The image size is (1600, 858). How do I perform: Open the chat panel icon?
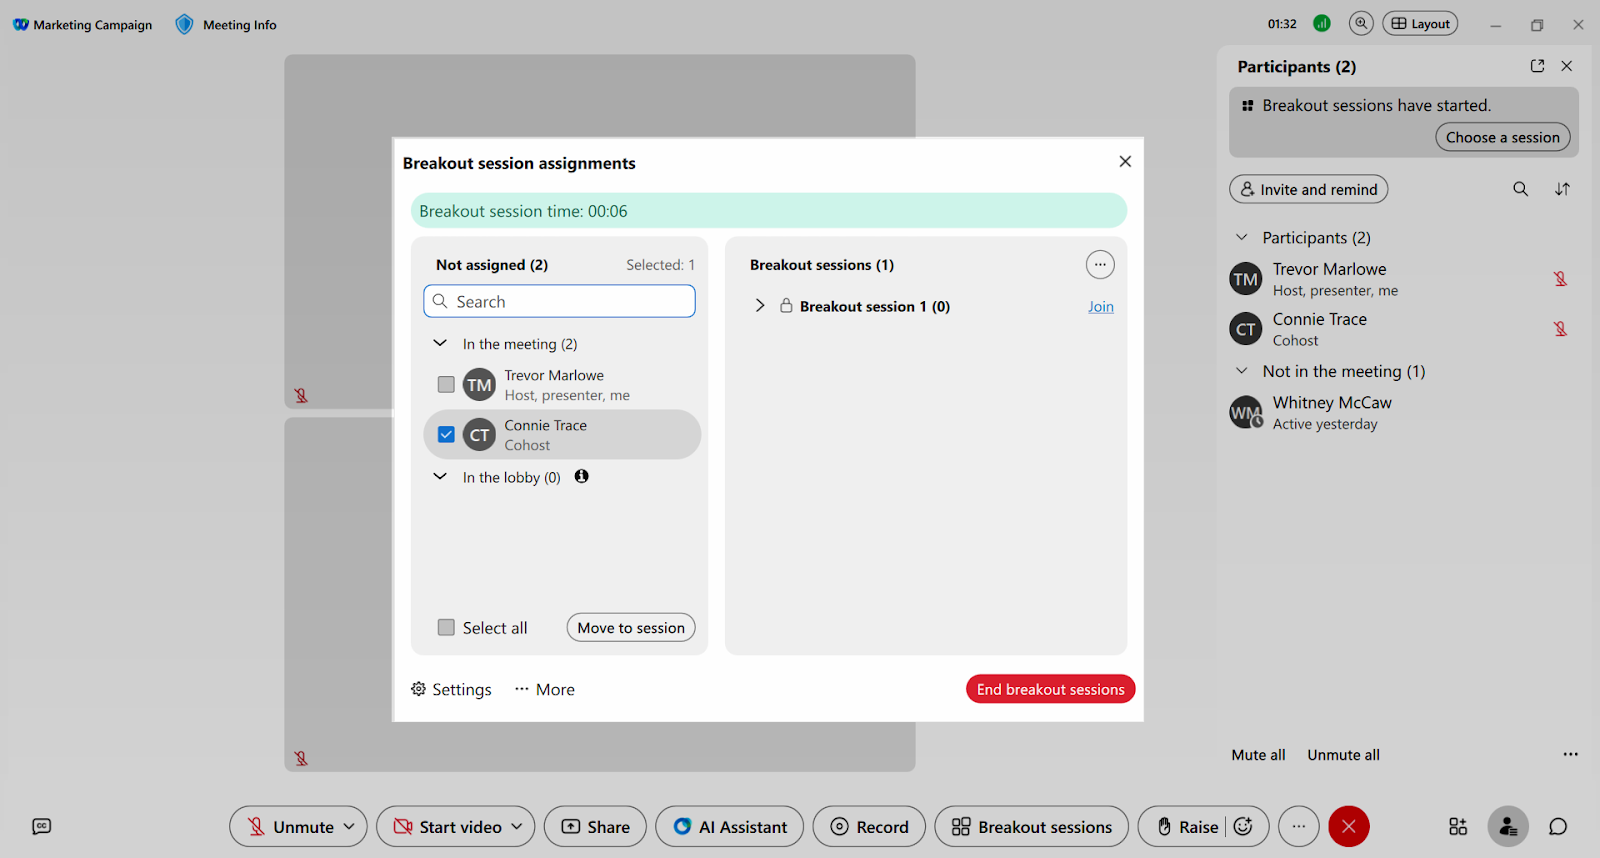pos(1558,826)
